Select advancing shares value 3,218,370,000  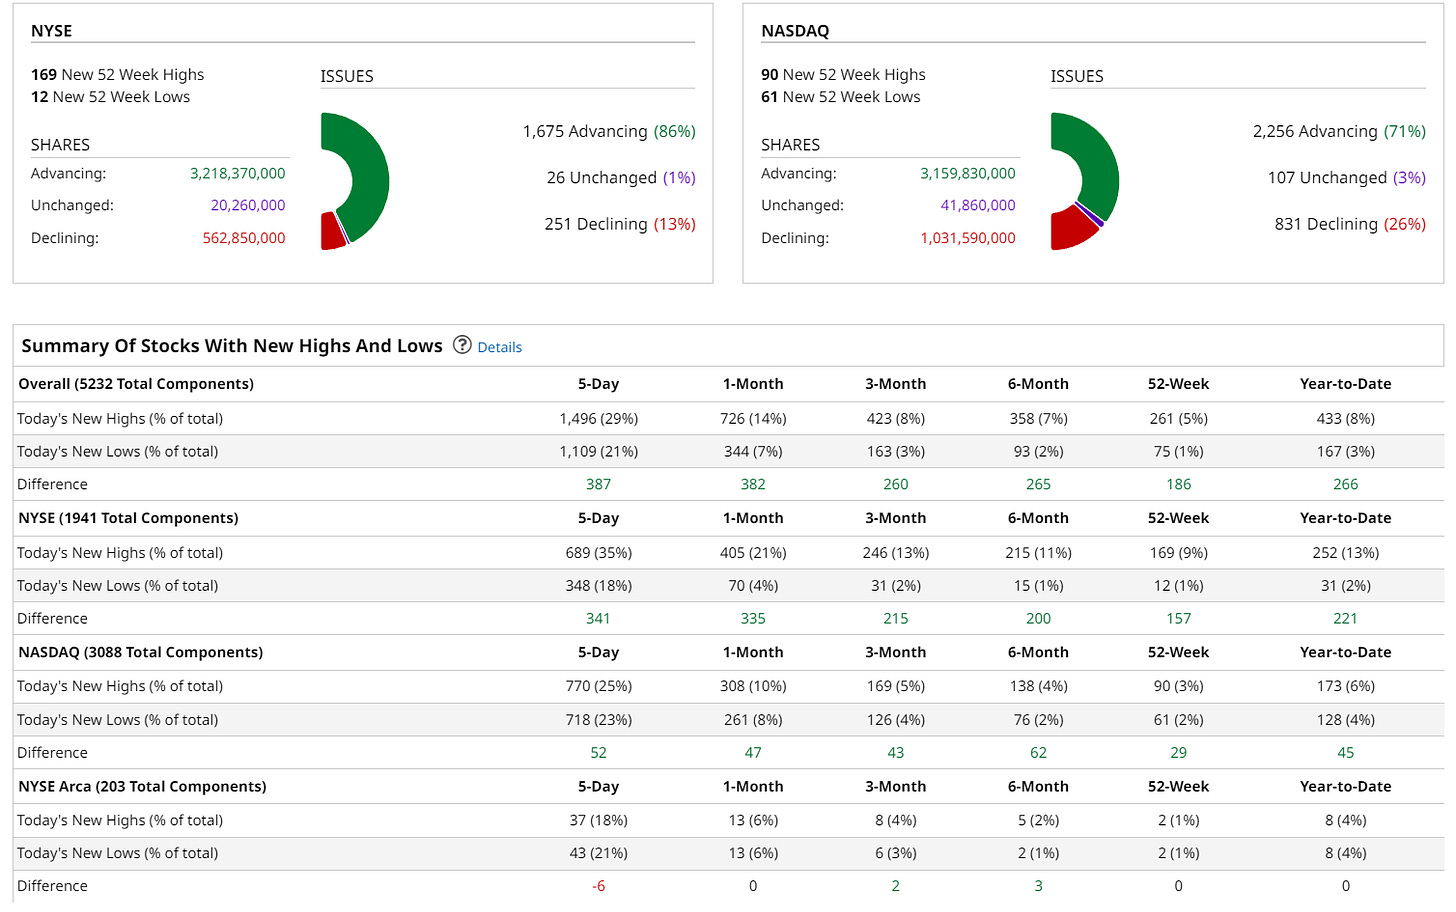238,174
